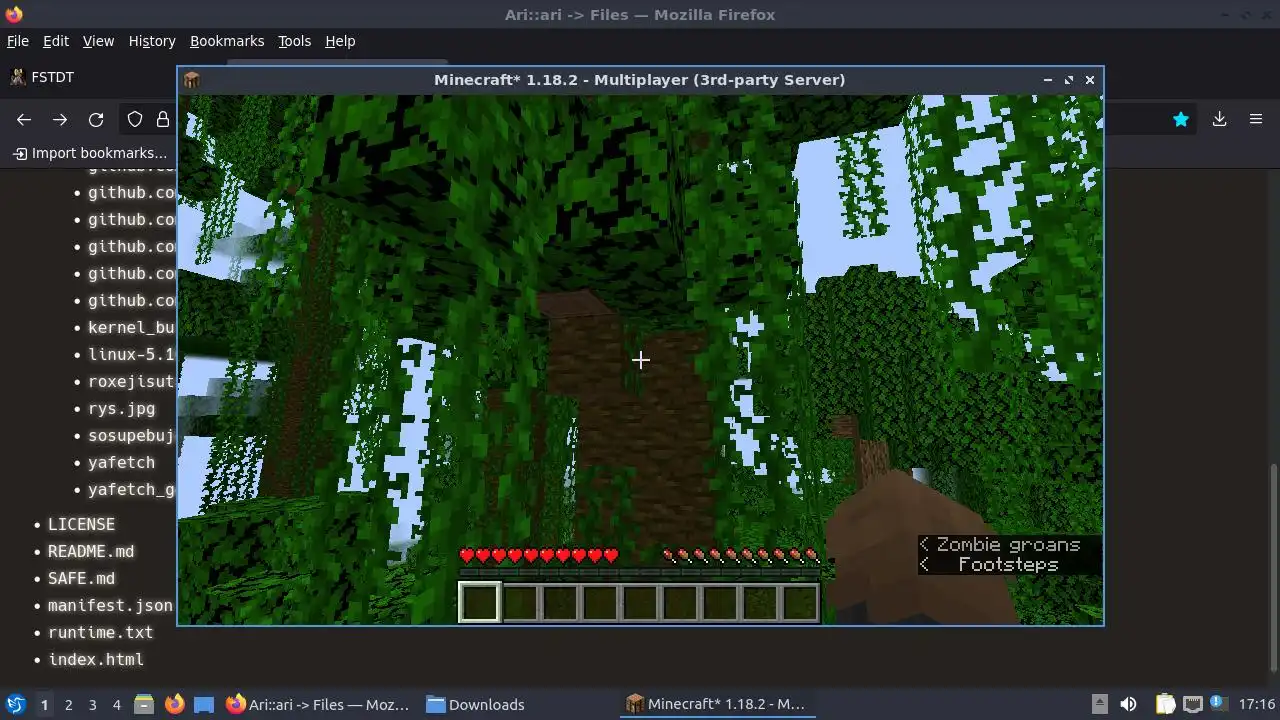Click the Import bookmarks toolbar button
The height and width of the screenshot is (720, 1280).
pyautogui.click(x=90, y=153)
